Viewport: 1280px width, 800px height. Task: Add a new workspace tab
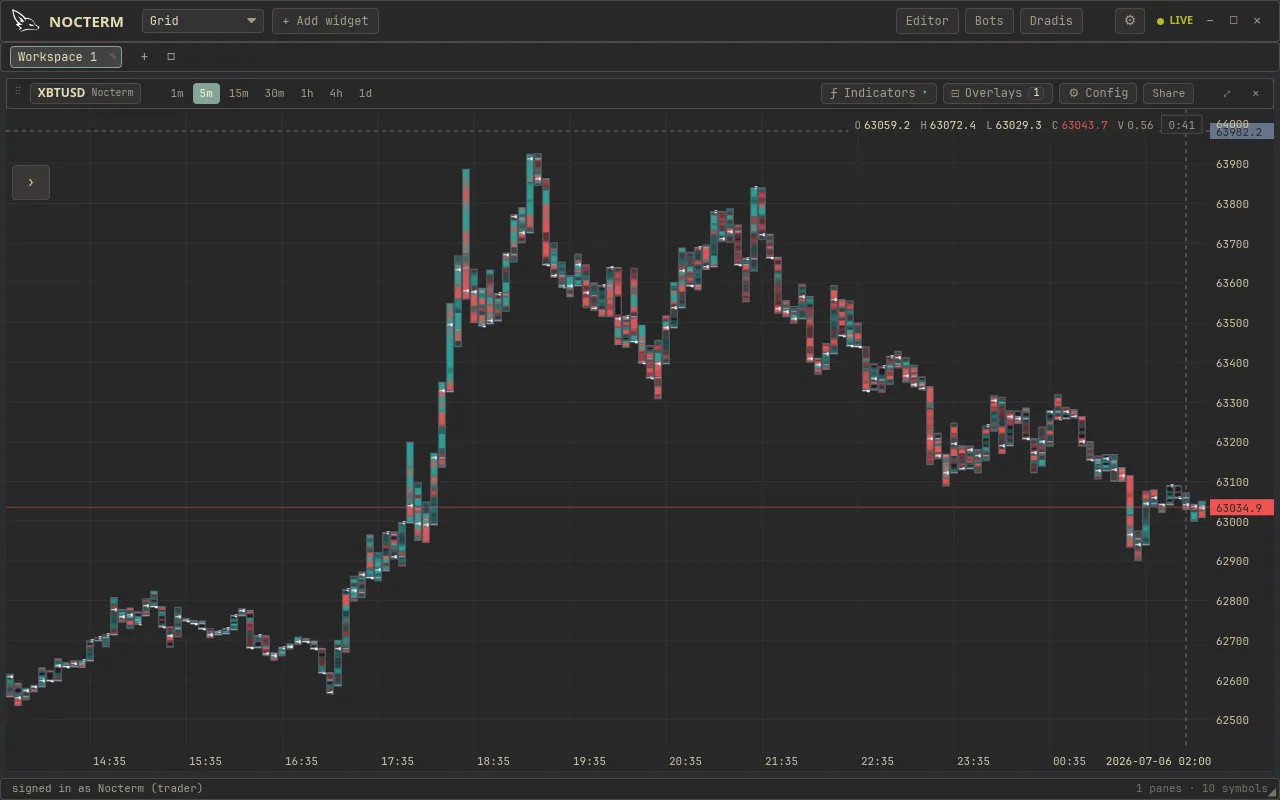144,57
